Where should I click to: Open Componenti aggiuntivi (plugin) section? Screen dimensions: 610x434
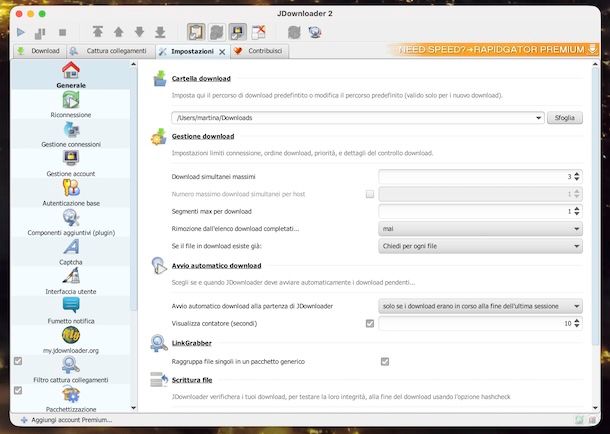coord(71,222)
